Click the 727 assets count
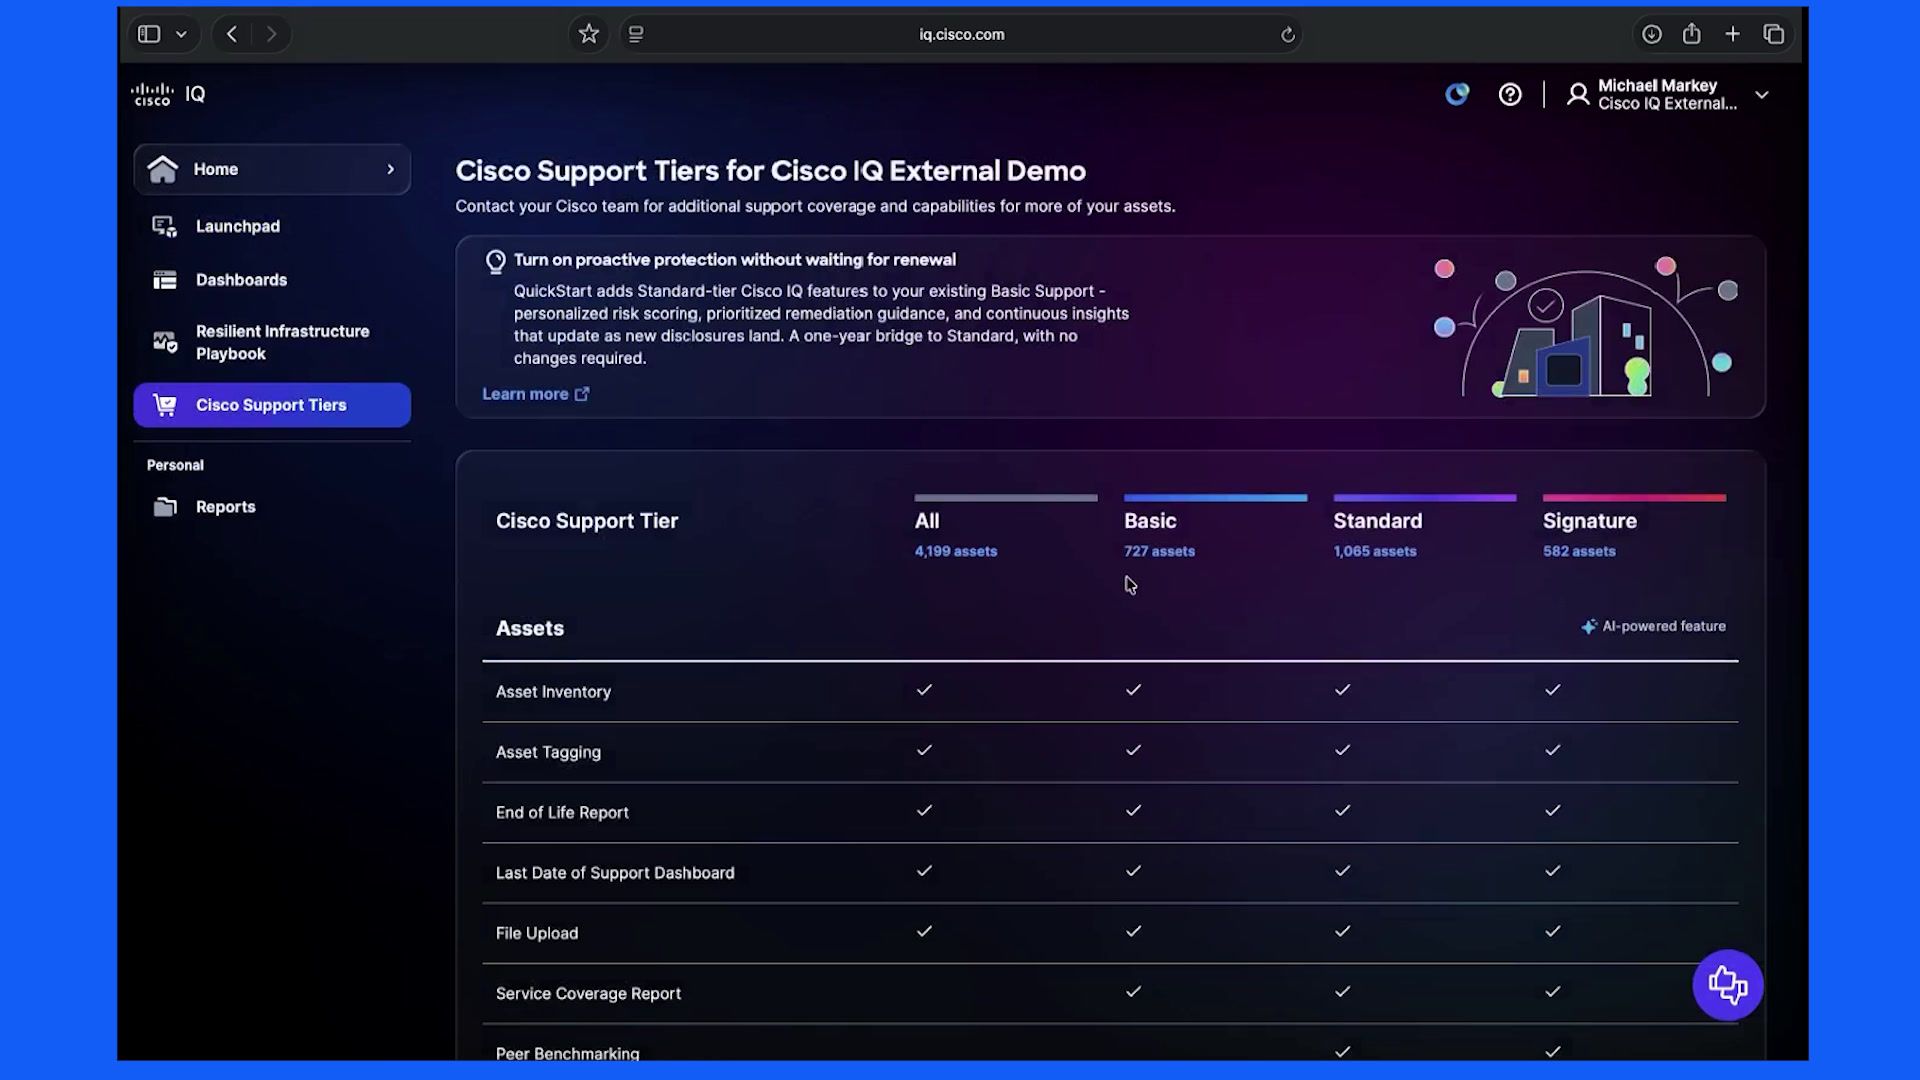Image resolution: width=1920 pixels, height=1080 pixels. click(x=1159, y=551)
